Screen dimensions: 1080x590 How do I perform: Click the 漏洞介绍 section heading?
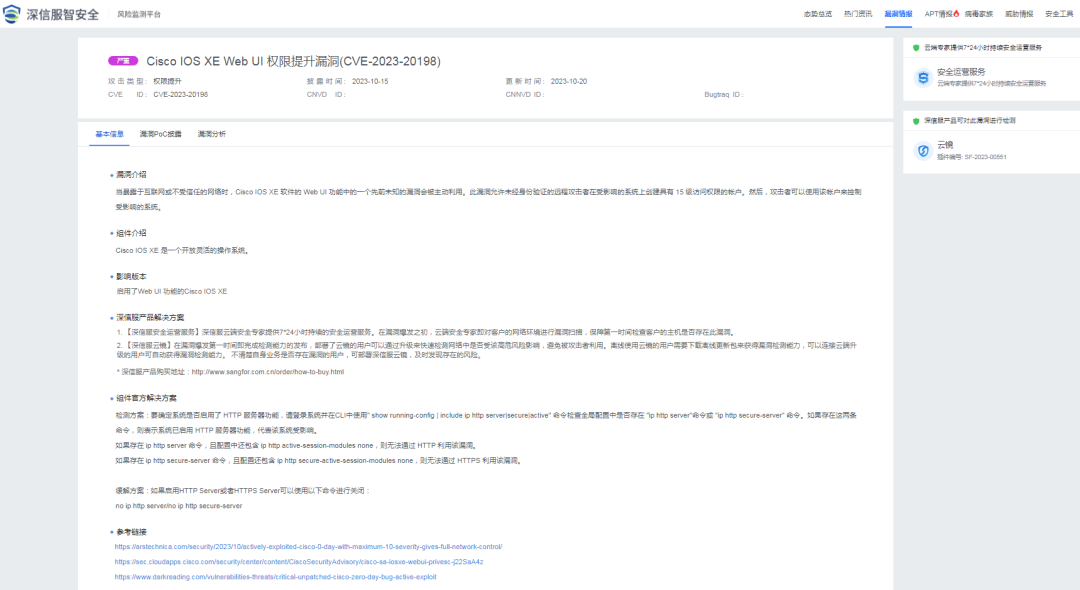click(x=131, y=175)
